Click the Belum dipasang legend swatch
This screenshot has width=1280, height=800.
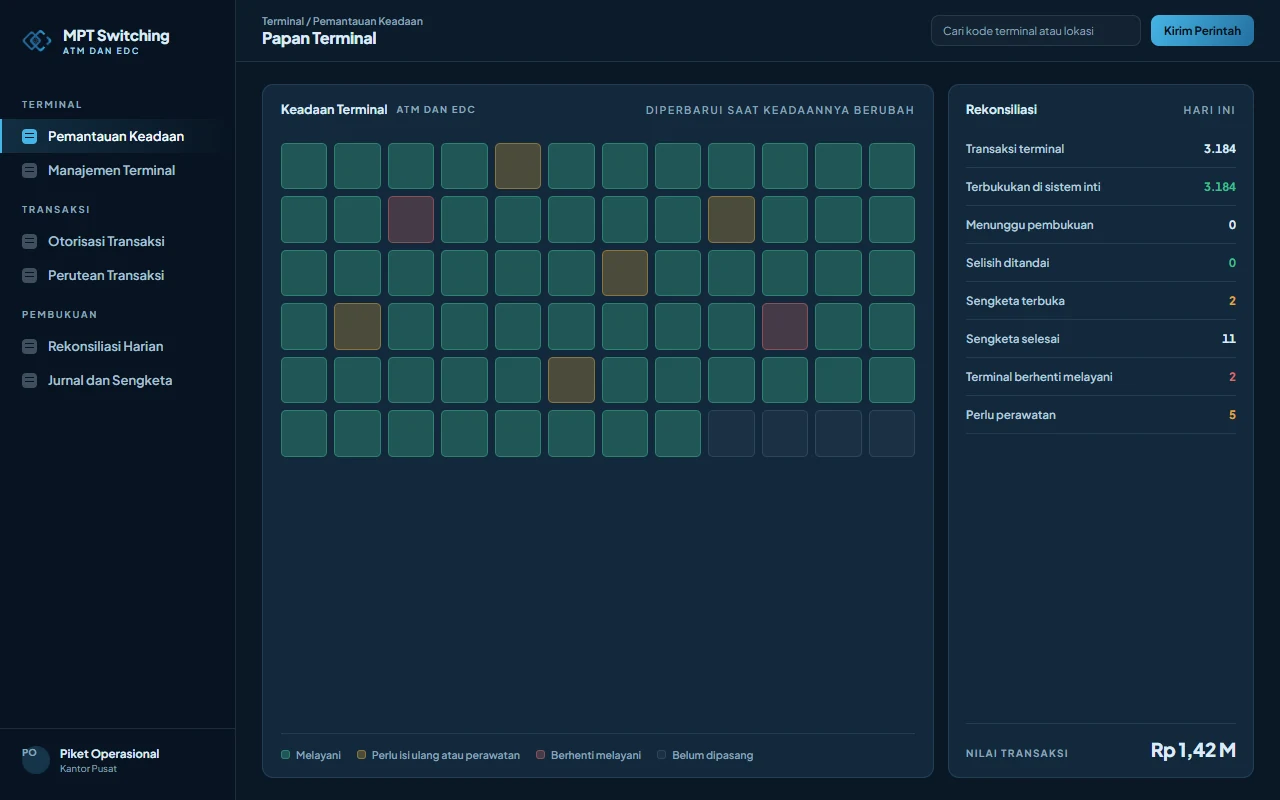662,755
